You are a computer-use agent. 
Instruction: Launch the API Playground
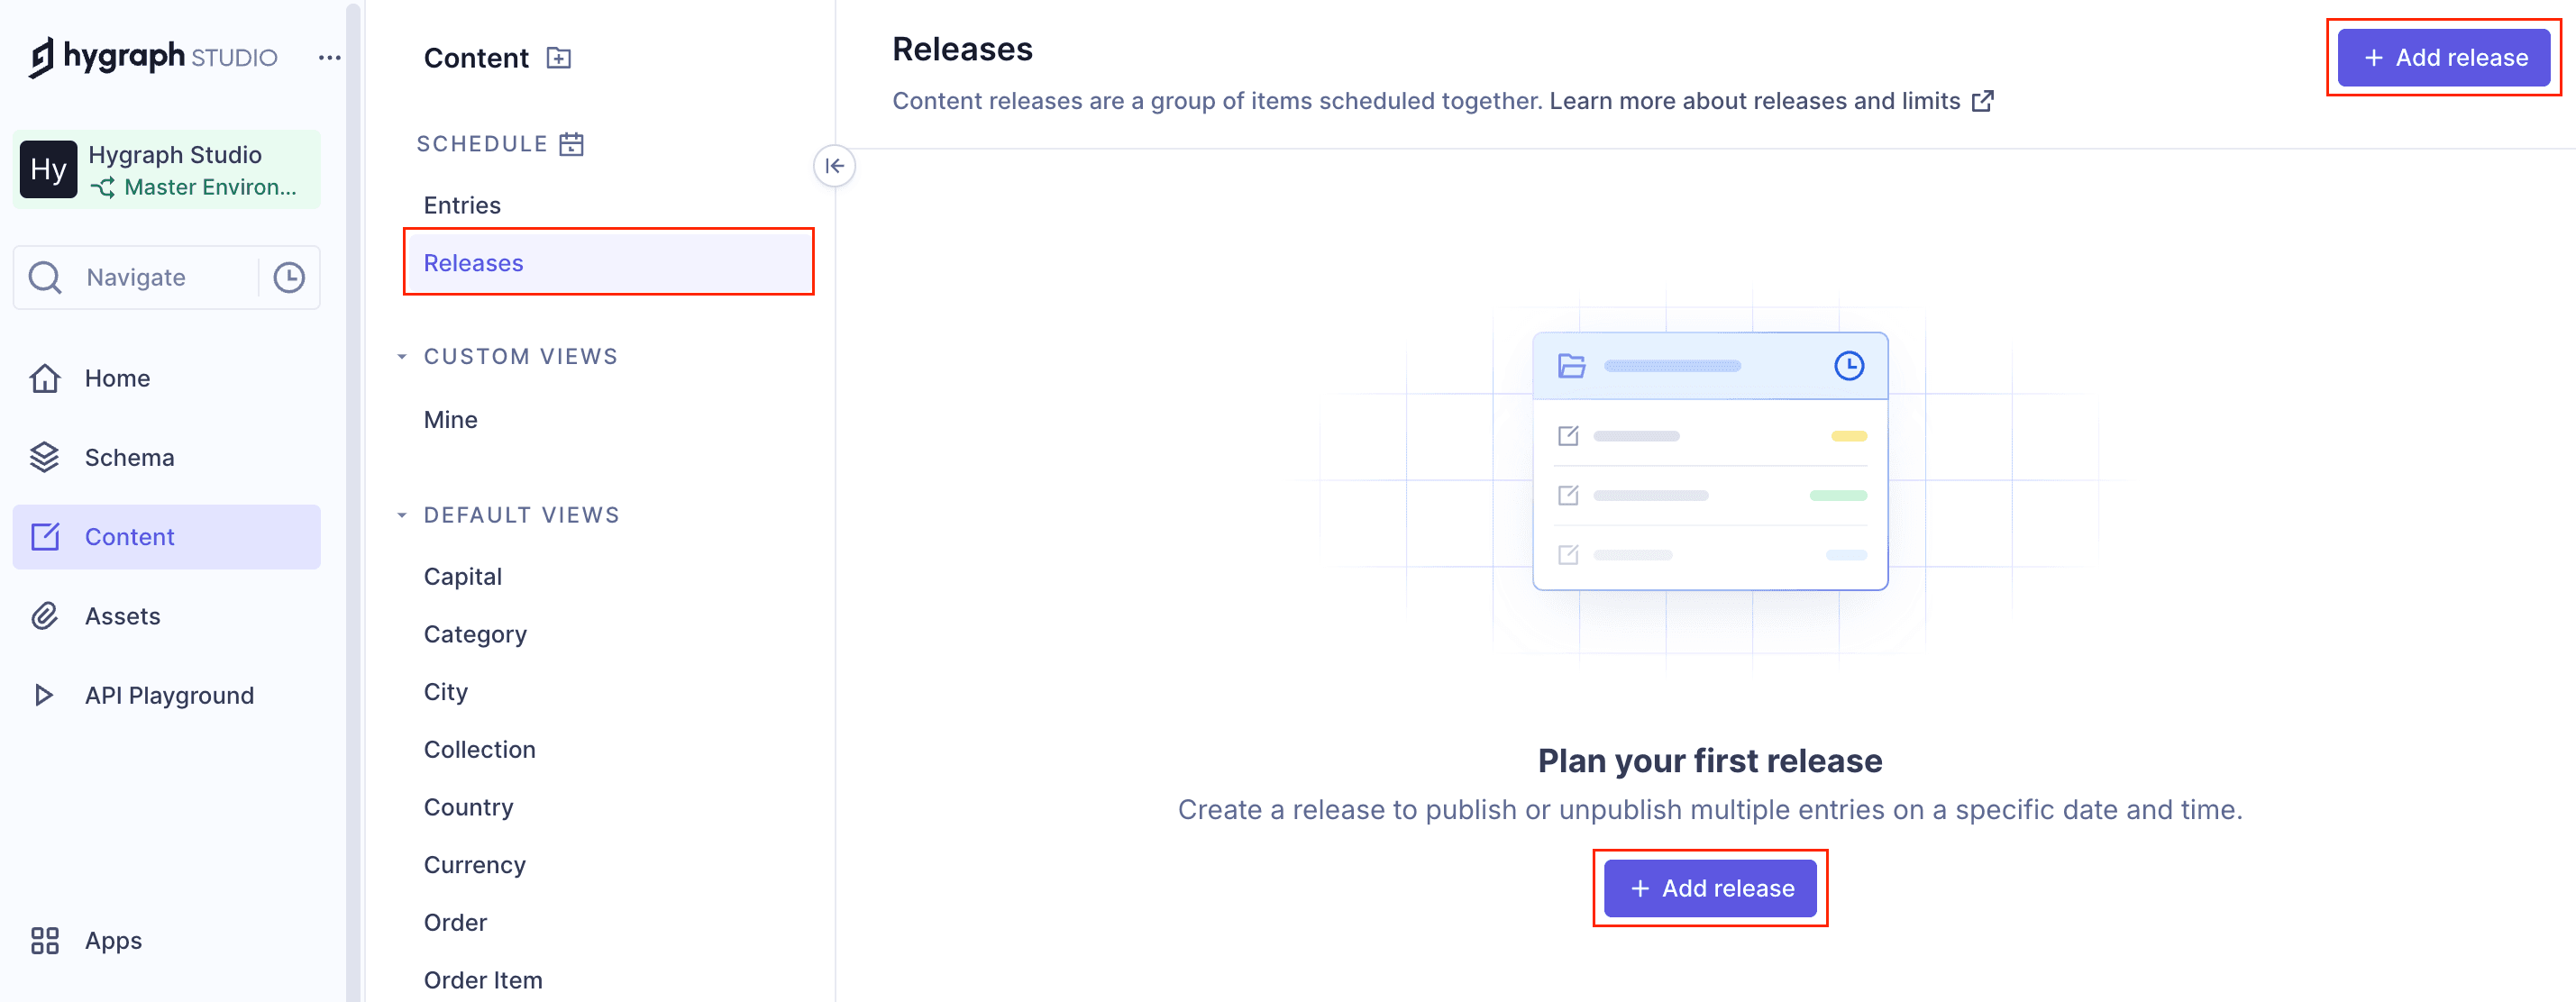(169, 695)
